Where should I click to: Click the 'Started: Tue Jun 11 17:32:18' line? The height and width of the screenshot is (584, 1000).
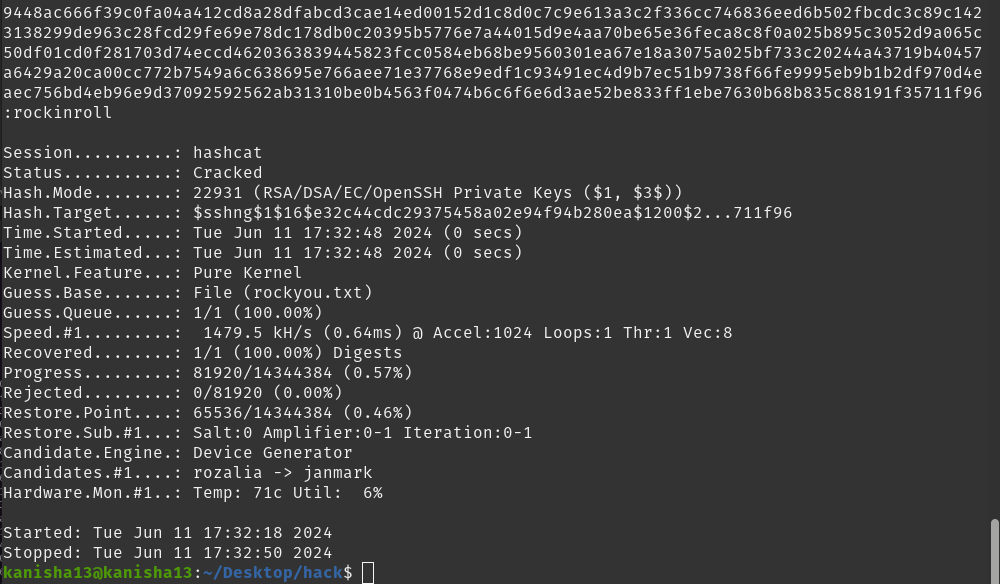(x=167, y=533)
